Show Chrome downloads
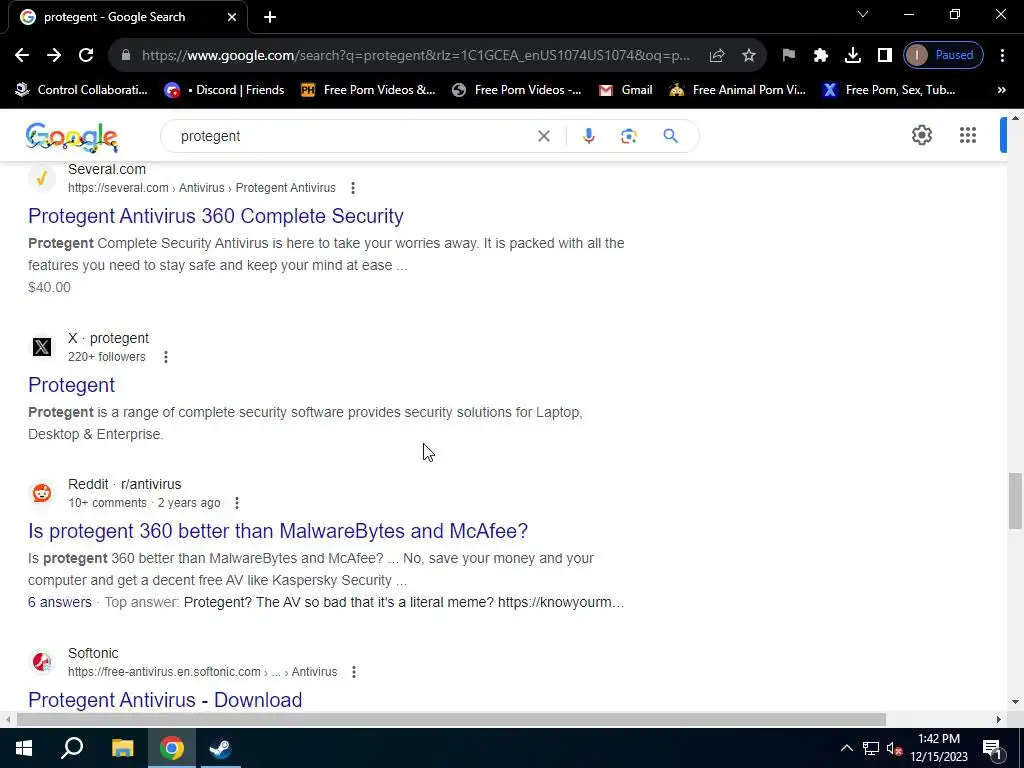The image size is (1024, 768). tap(852, 56)
